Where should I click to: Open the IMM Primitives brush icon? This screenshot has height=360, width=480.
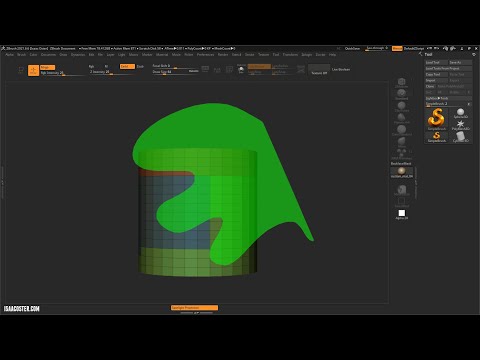401,154
